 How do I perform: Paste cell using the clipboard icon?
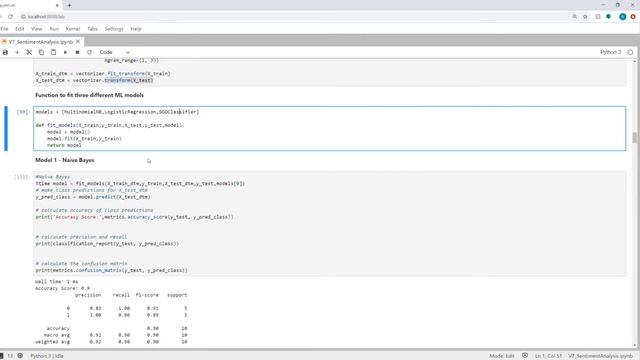pyautogui.click(x=53, y=52)
